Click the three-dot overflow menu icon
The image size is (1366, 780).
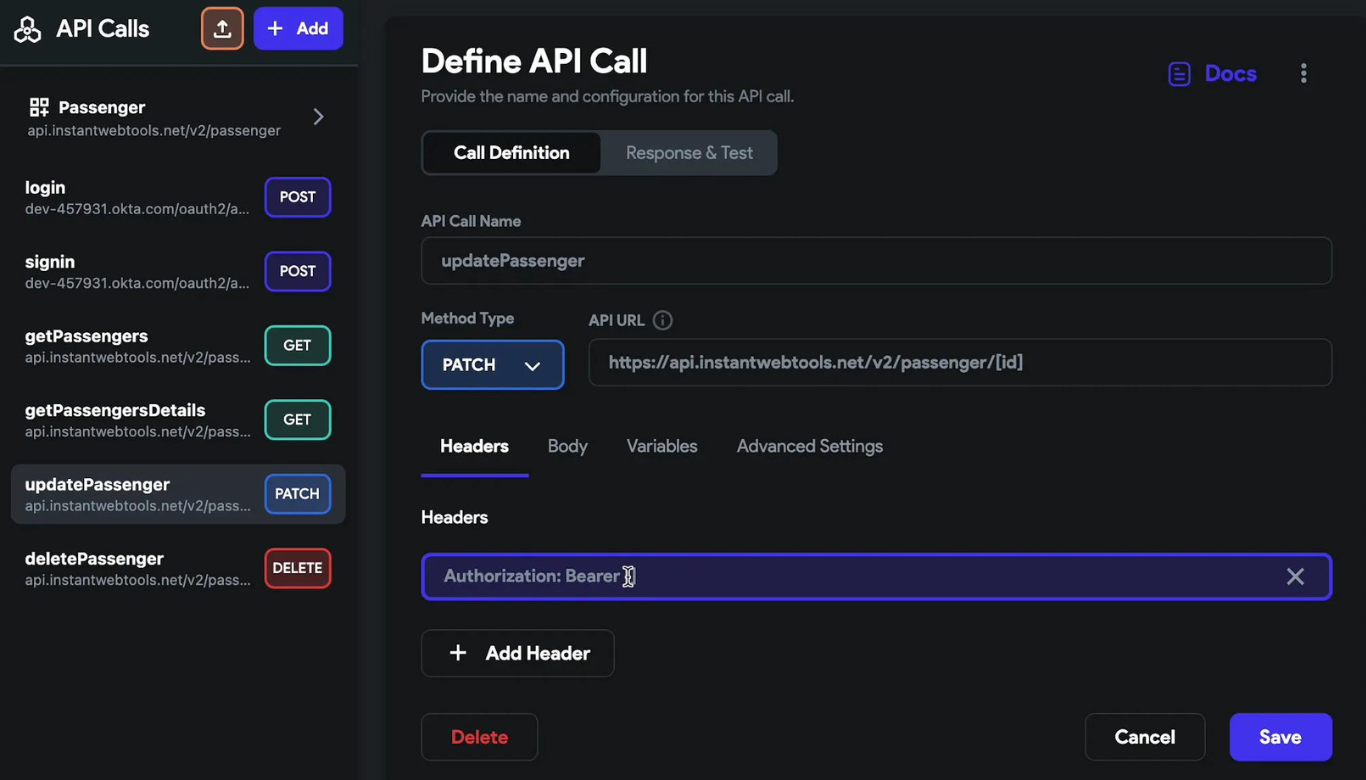(x=1304, y=73)
